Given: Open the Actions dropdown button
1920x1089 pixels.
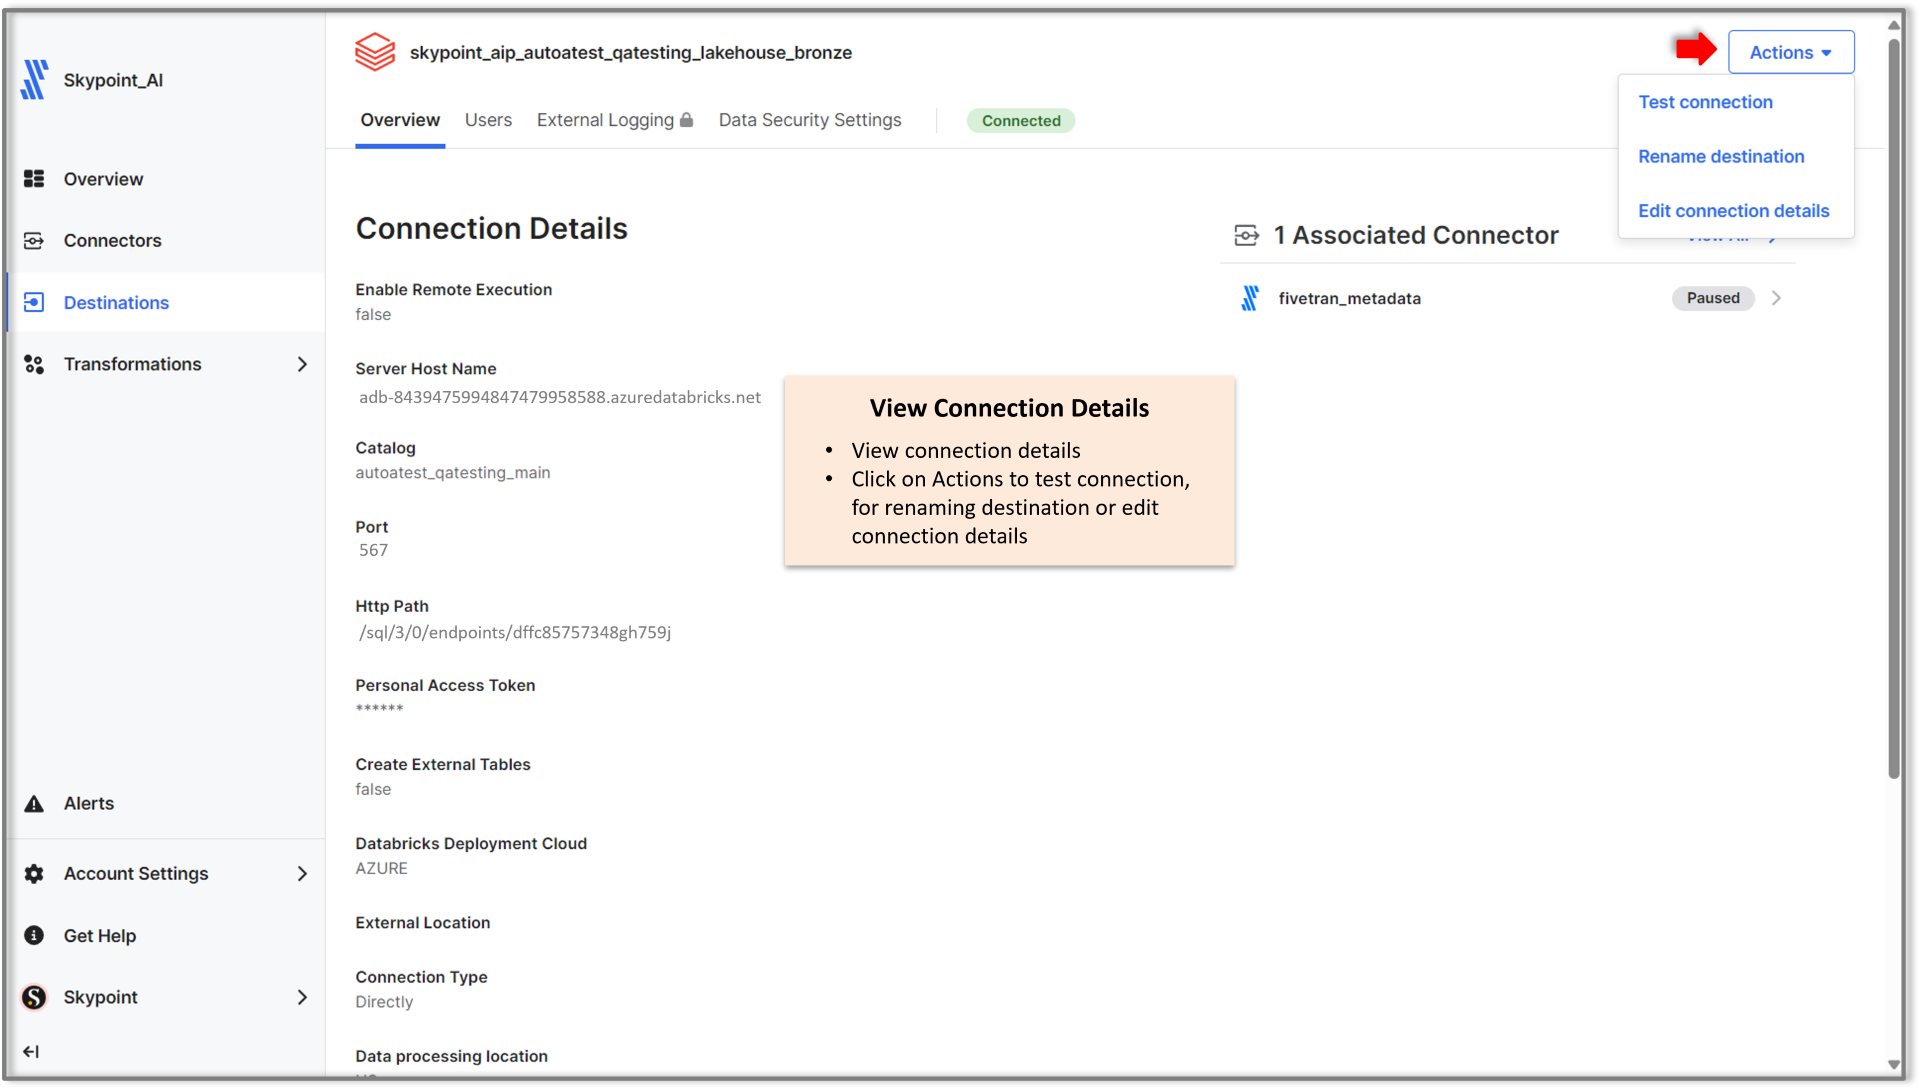Looking at the screenshot, I should coord(1790,53).
